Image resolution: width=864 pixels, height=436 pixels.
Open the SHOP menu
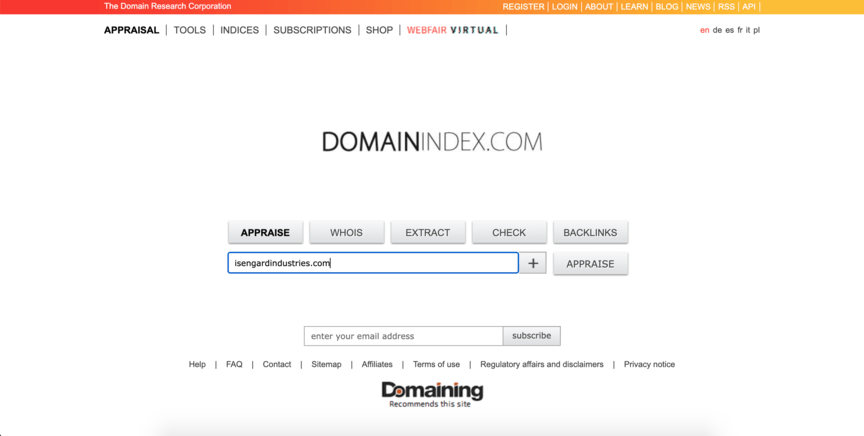click(379, 30)
